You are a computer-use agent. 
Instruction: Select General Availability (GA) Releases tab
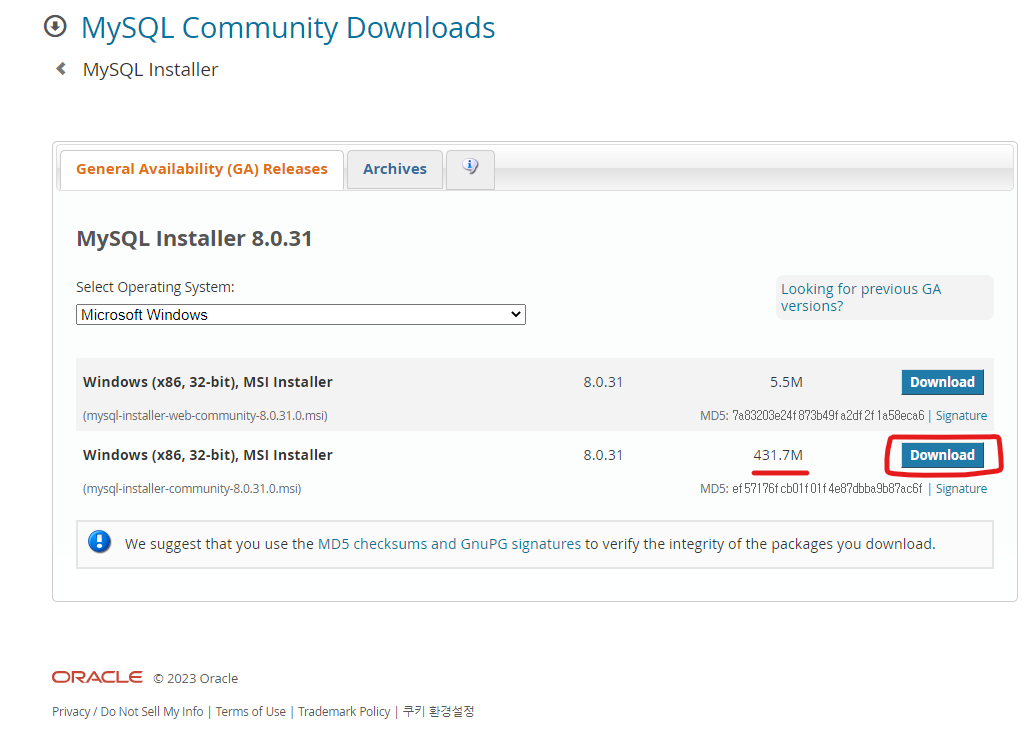(202, 170)
